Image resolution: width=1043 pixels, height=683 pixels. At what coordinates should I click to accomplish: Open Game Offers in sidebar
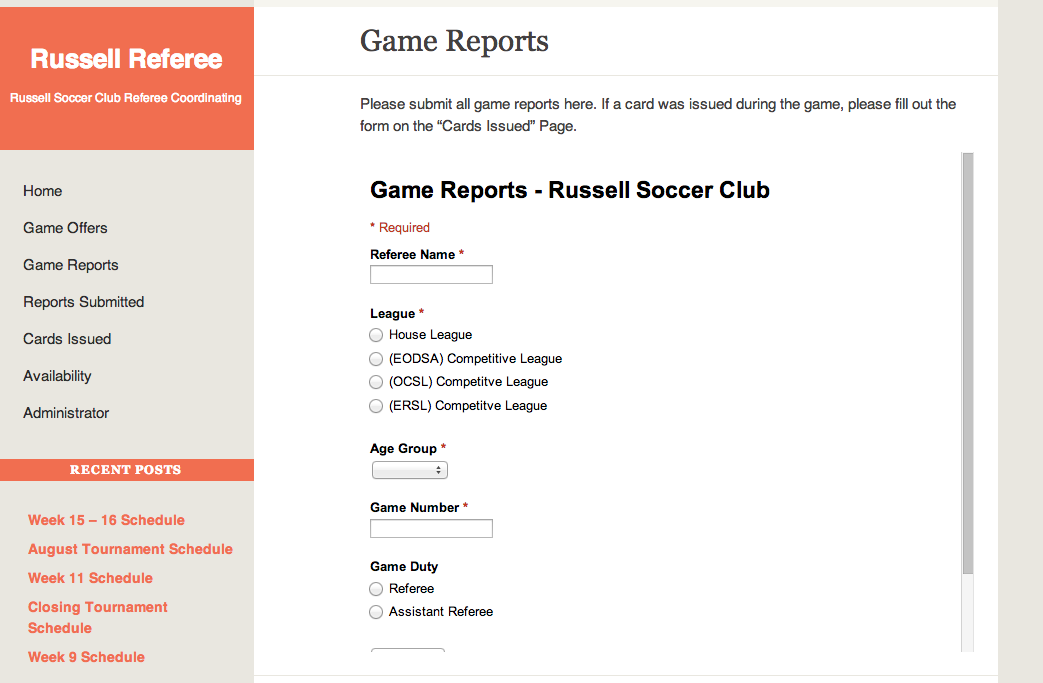(x=65, y=228)
